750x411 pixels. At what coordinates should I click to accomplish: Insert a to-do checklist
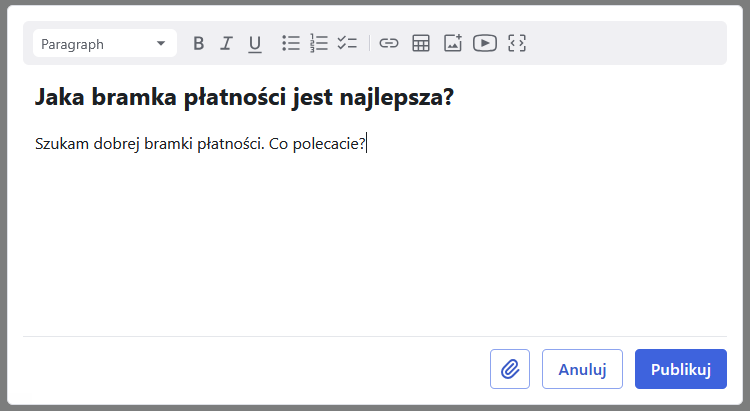tap(347, 43)
